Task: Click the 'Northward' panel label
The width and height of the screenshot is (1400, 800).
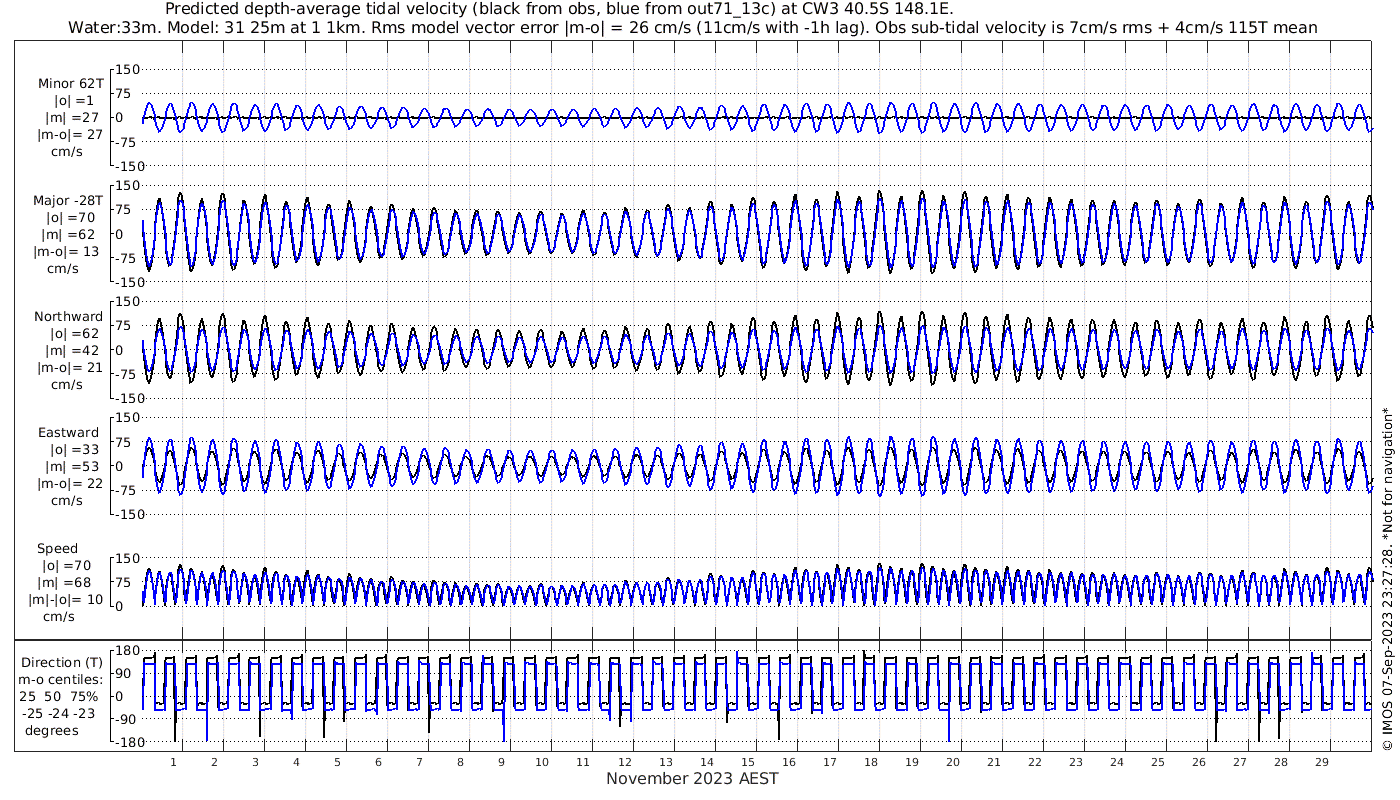Action: click(68, 316)
